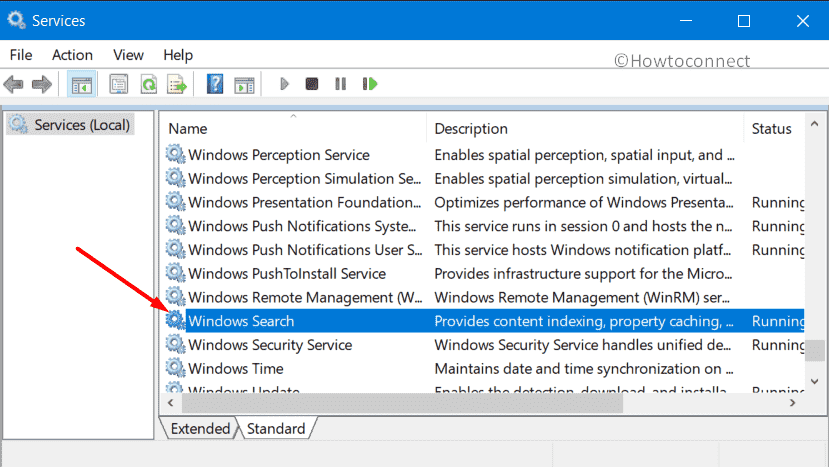Viewport: 829px width, 467px height.
Task: Click Running status of Windows Security Service
Action: point(778,345)
